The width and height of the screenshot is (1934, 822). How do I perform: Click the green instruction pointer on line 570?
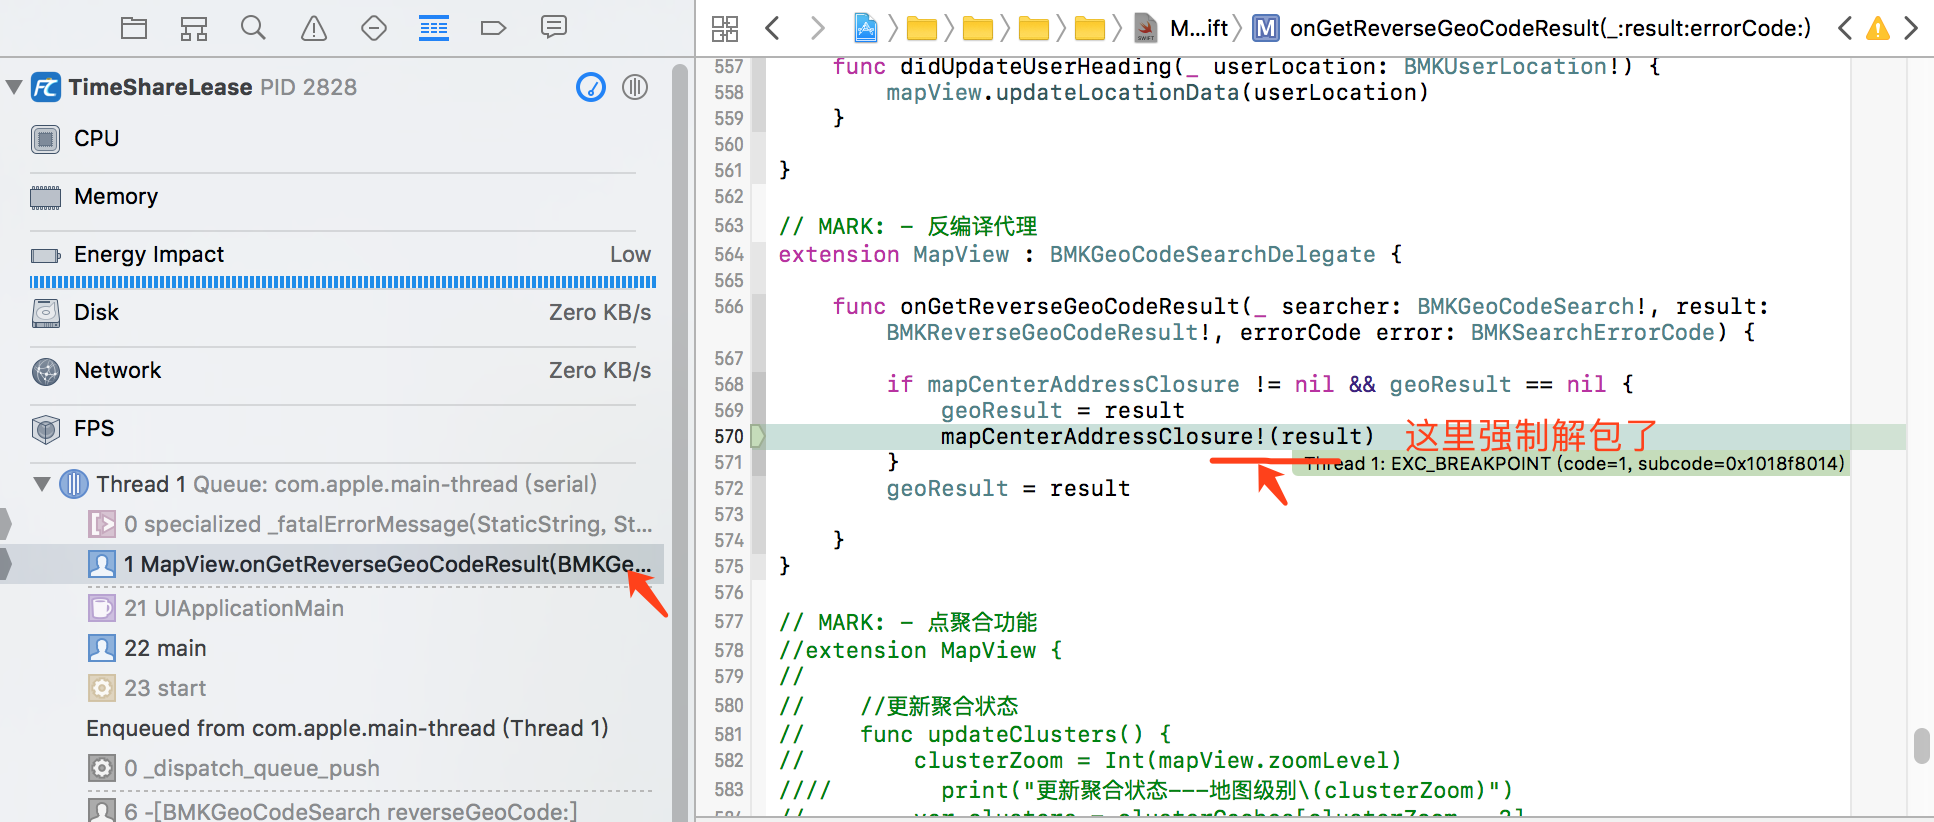[x=757, y=436]
